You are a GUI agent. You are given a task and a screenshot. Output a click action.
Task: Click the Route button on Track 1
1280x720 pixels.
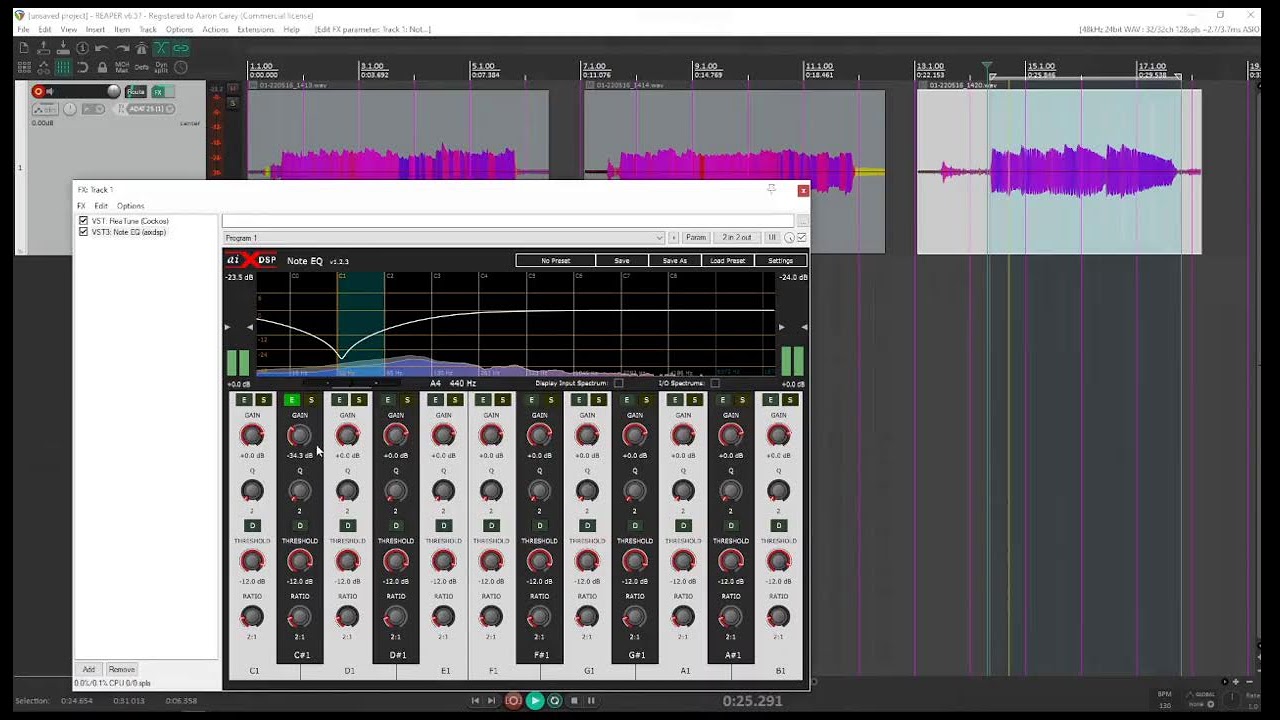(135, 92)
